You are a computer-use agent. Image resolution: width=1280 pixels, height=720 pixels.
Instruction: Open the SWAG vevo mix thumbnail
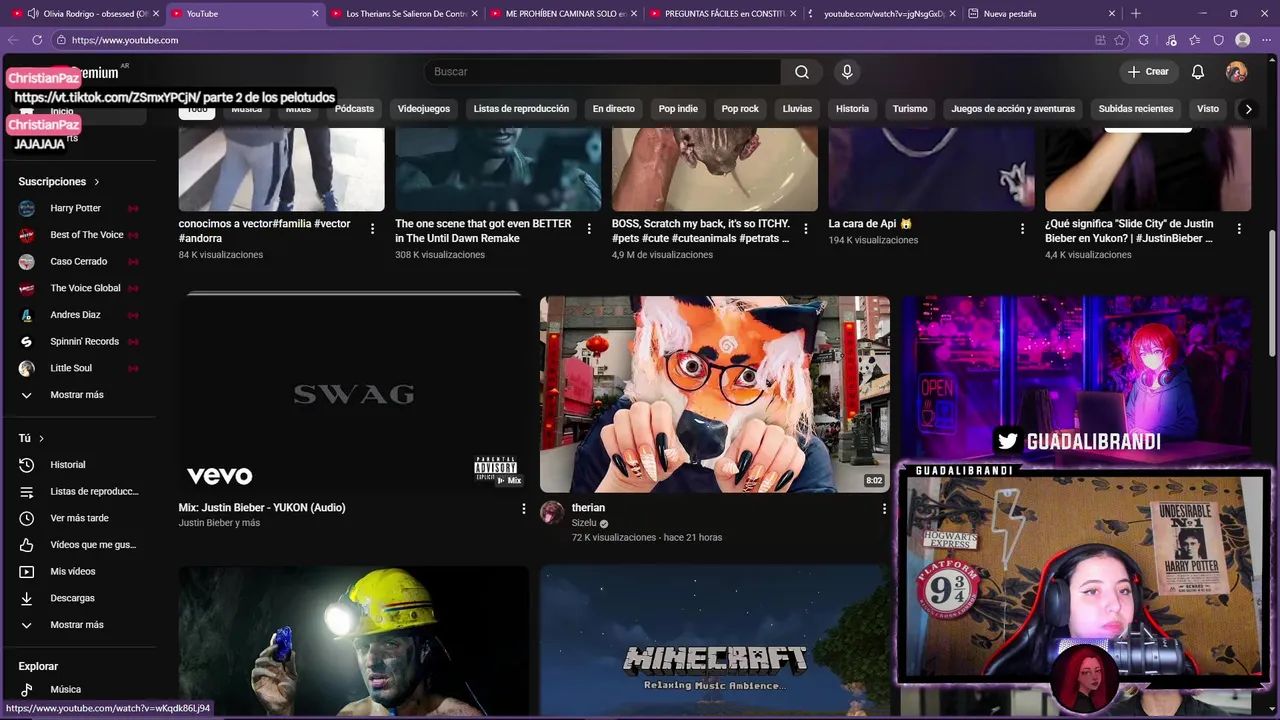click(x=354, y=394)
